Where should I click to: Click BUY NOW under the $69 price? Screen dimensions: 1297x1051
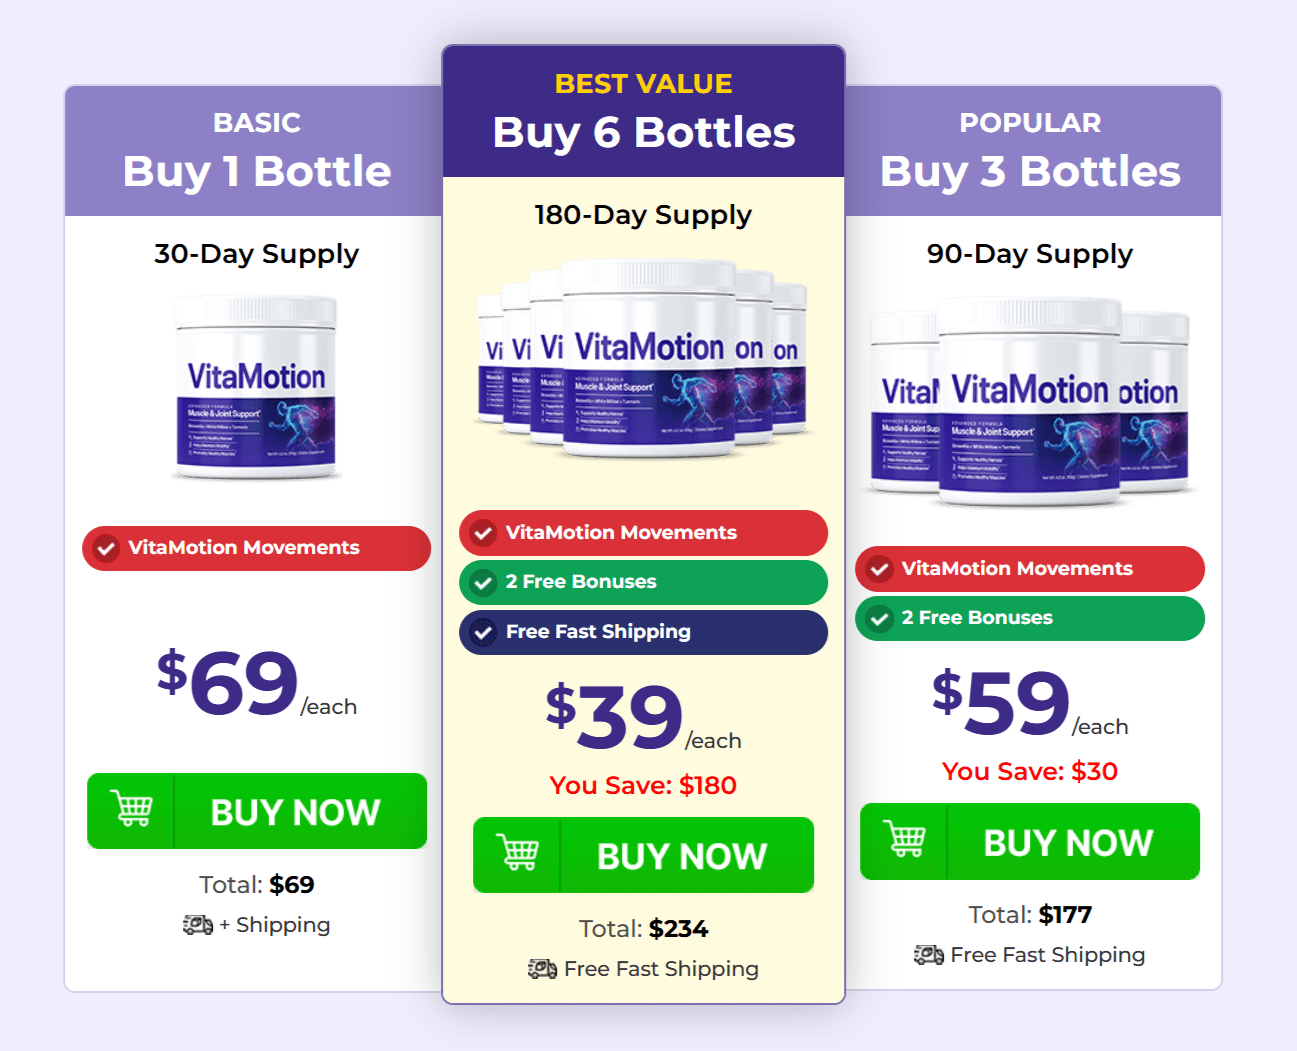tap(295, 811)
